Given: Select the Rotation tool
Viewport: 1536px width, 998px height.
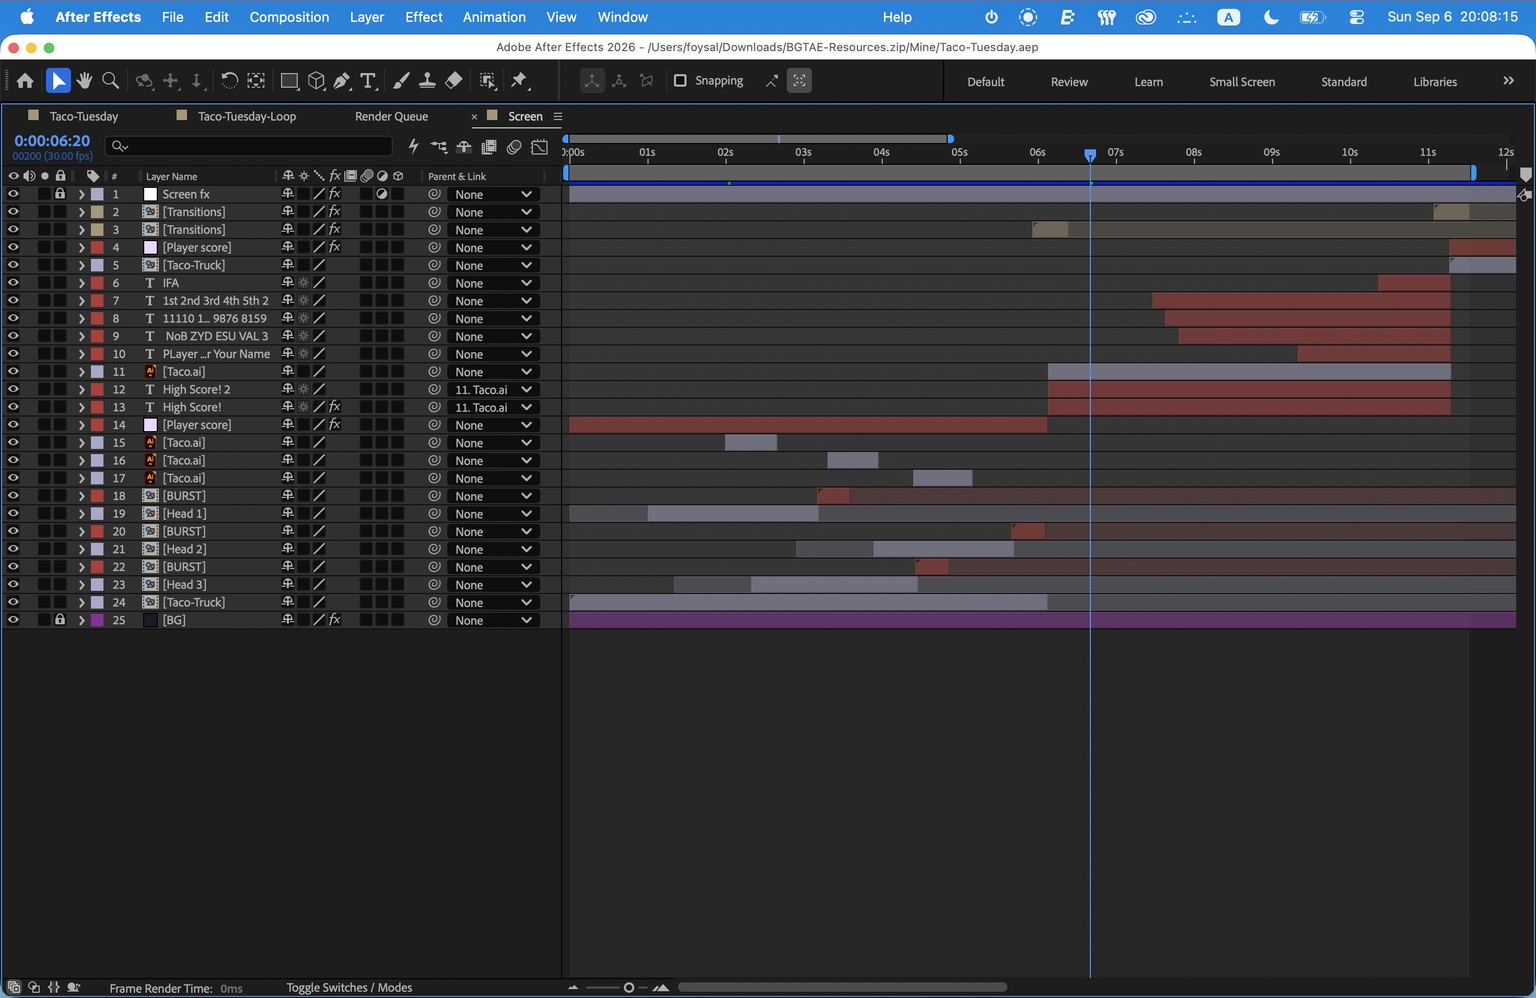Looking at the screenshot, I should (229, 81).
